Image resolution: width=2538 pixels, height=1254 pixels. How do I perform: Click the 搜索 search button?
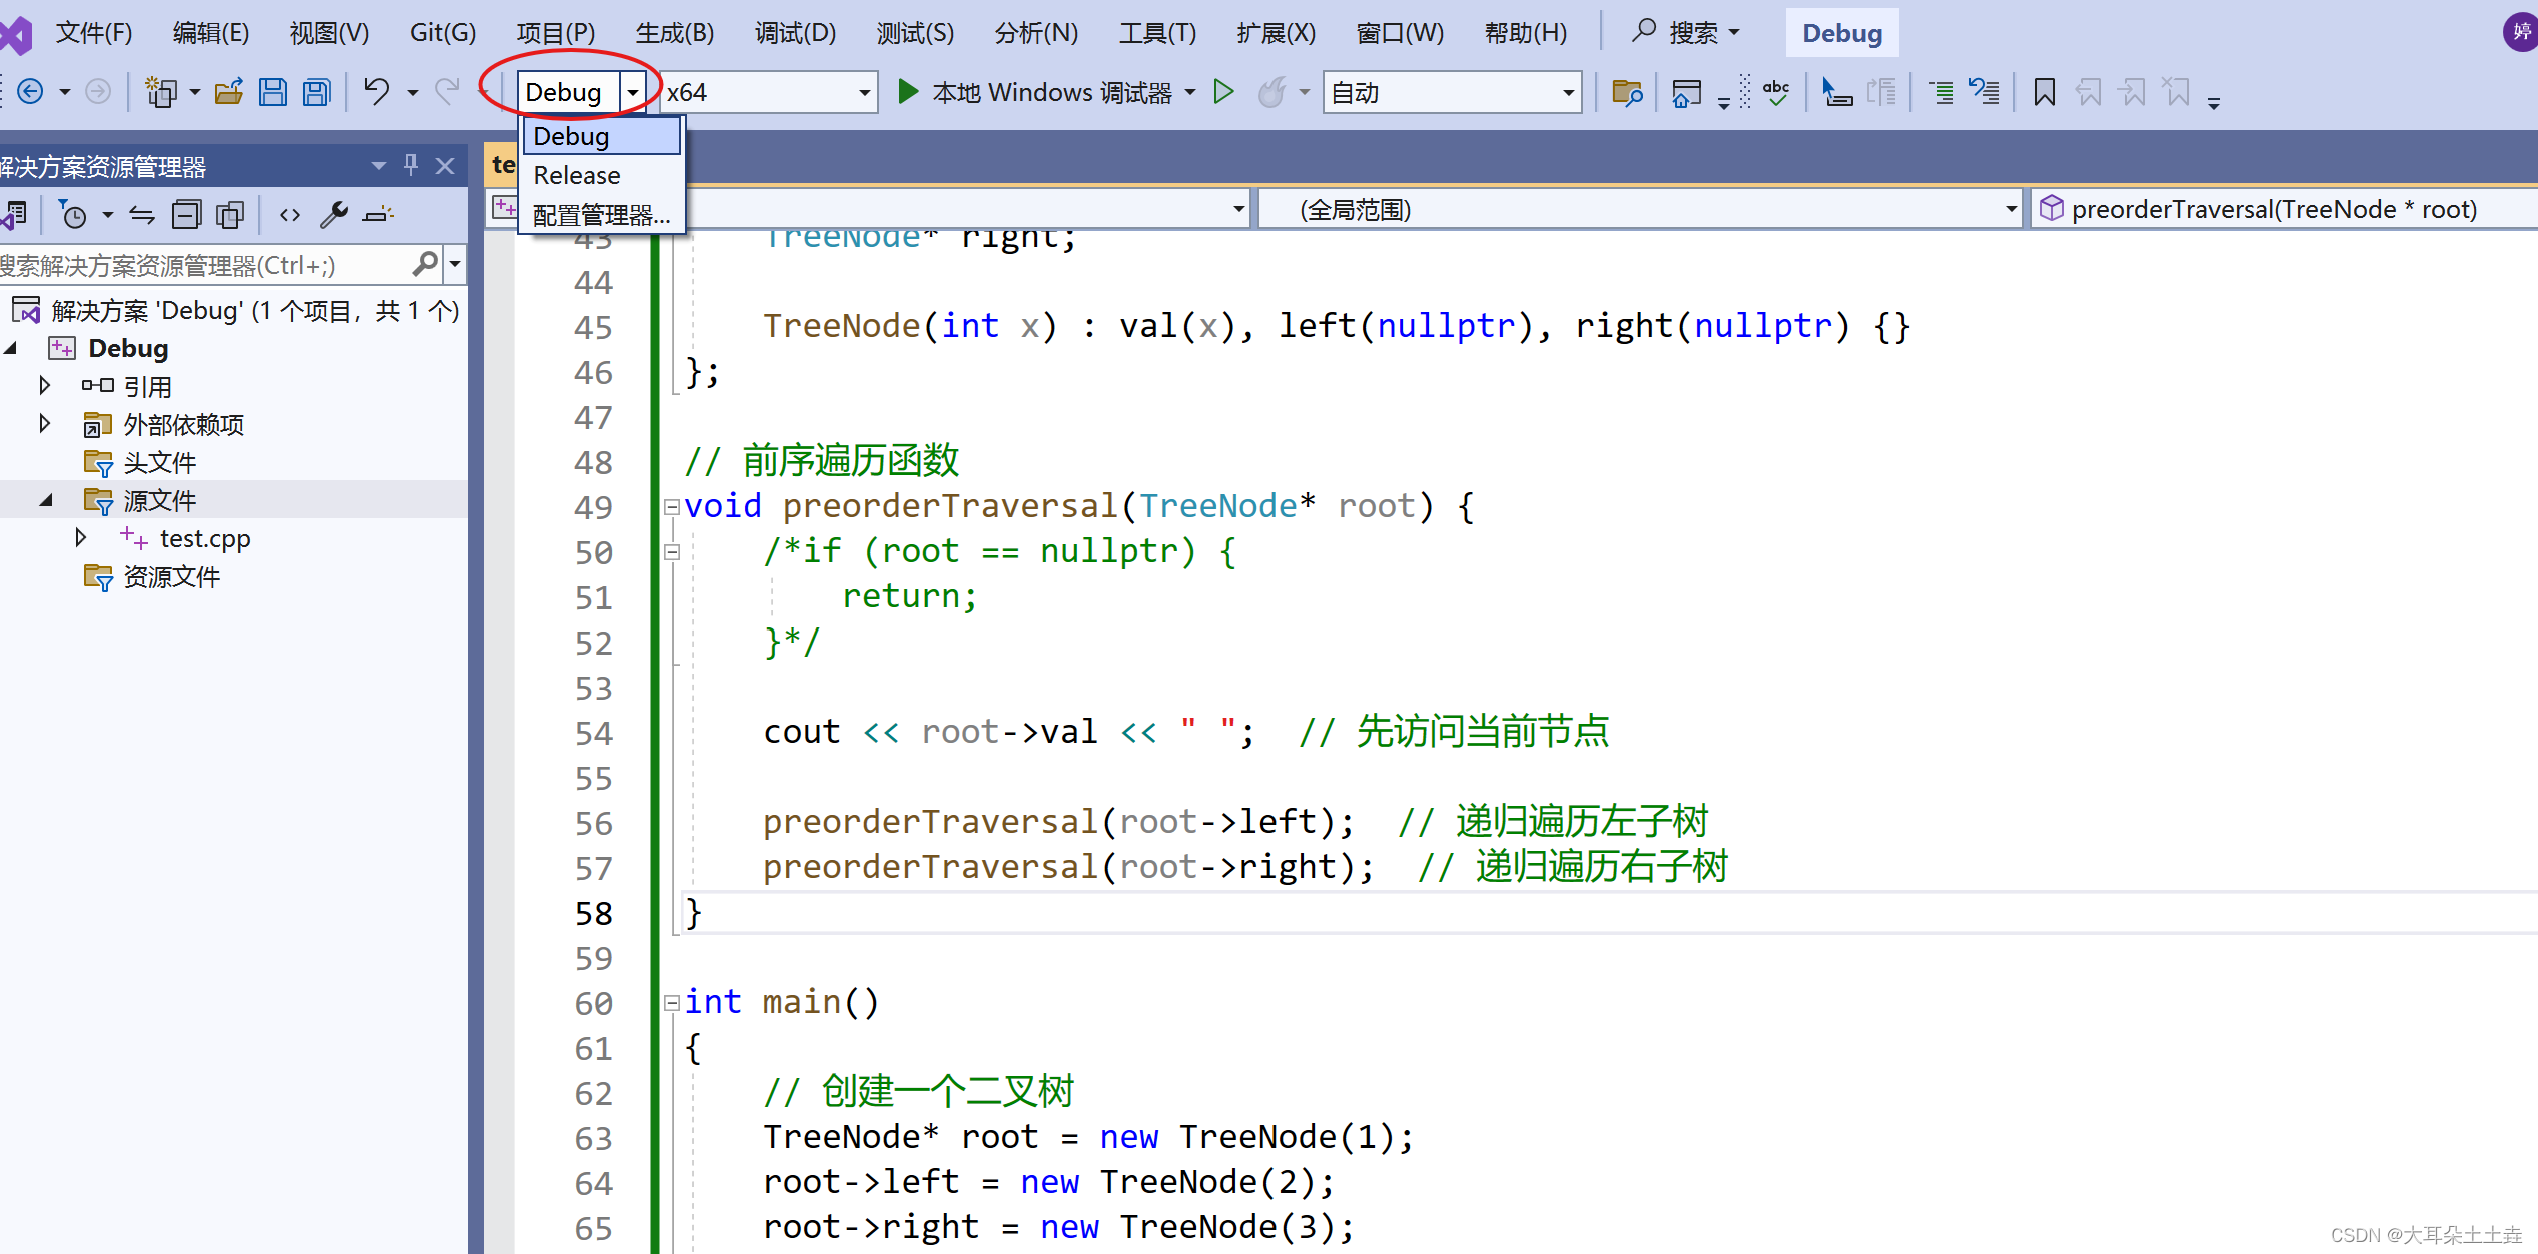pyautogui.click(x=1686, y=32)
